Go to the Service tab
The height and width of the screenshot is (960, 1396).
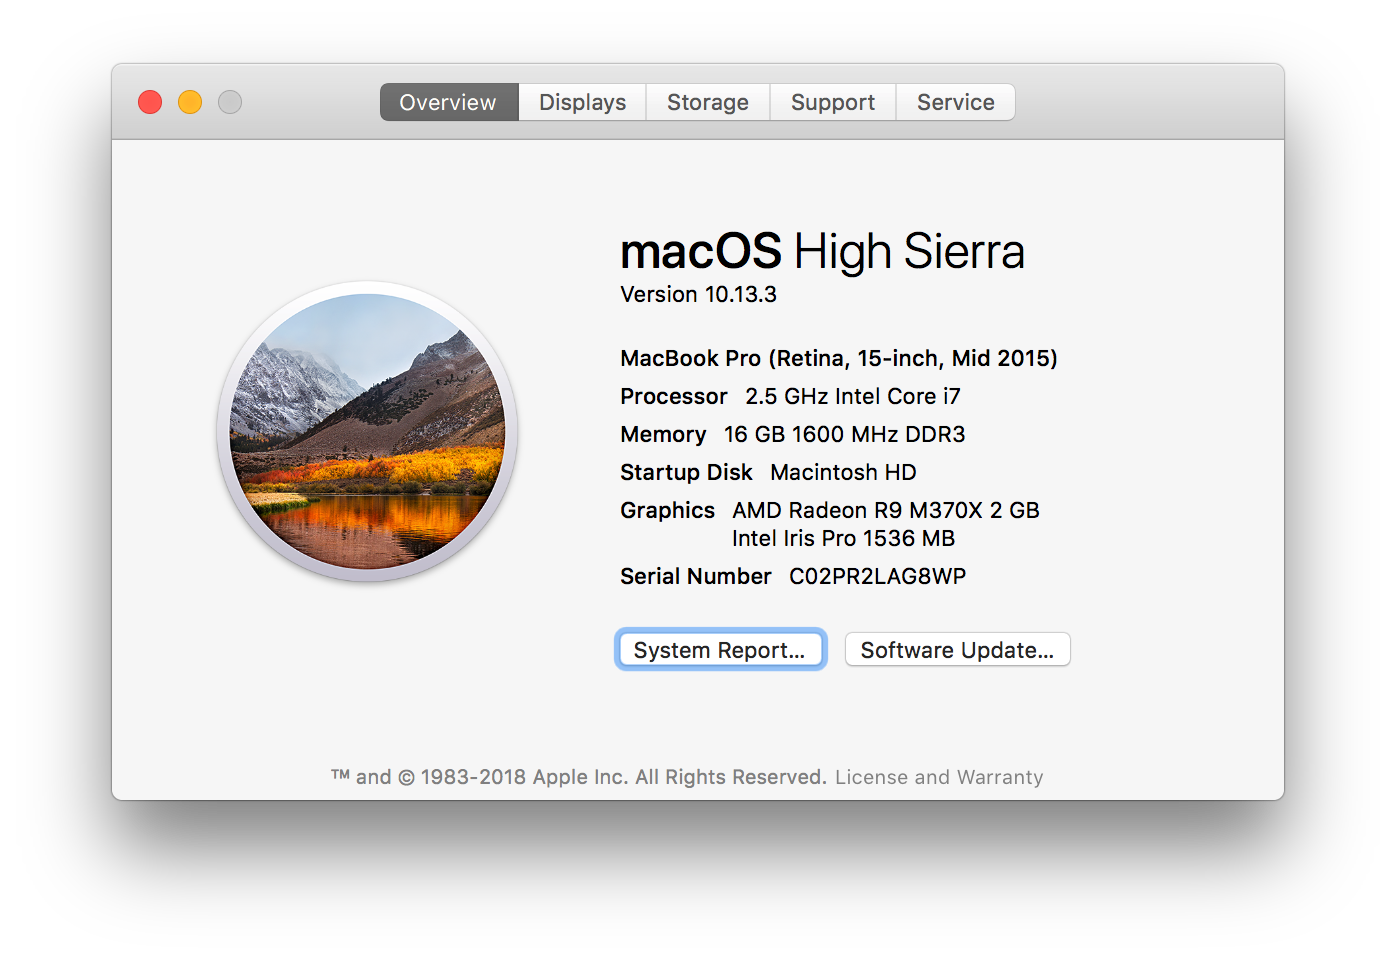pos(956,102)
